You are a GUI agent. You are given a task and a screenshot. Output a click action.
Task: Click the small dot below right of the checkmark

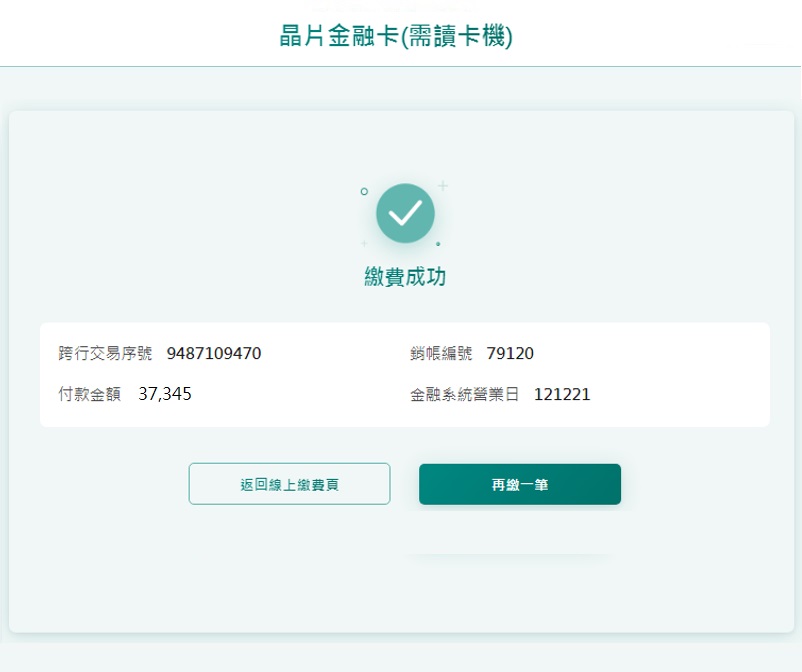coord(438,244)
